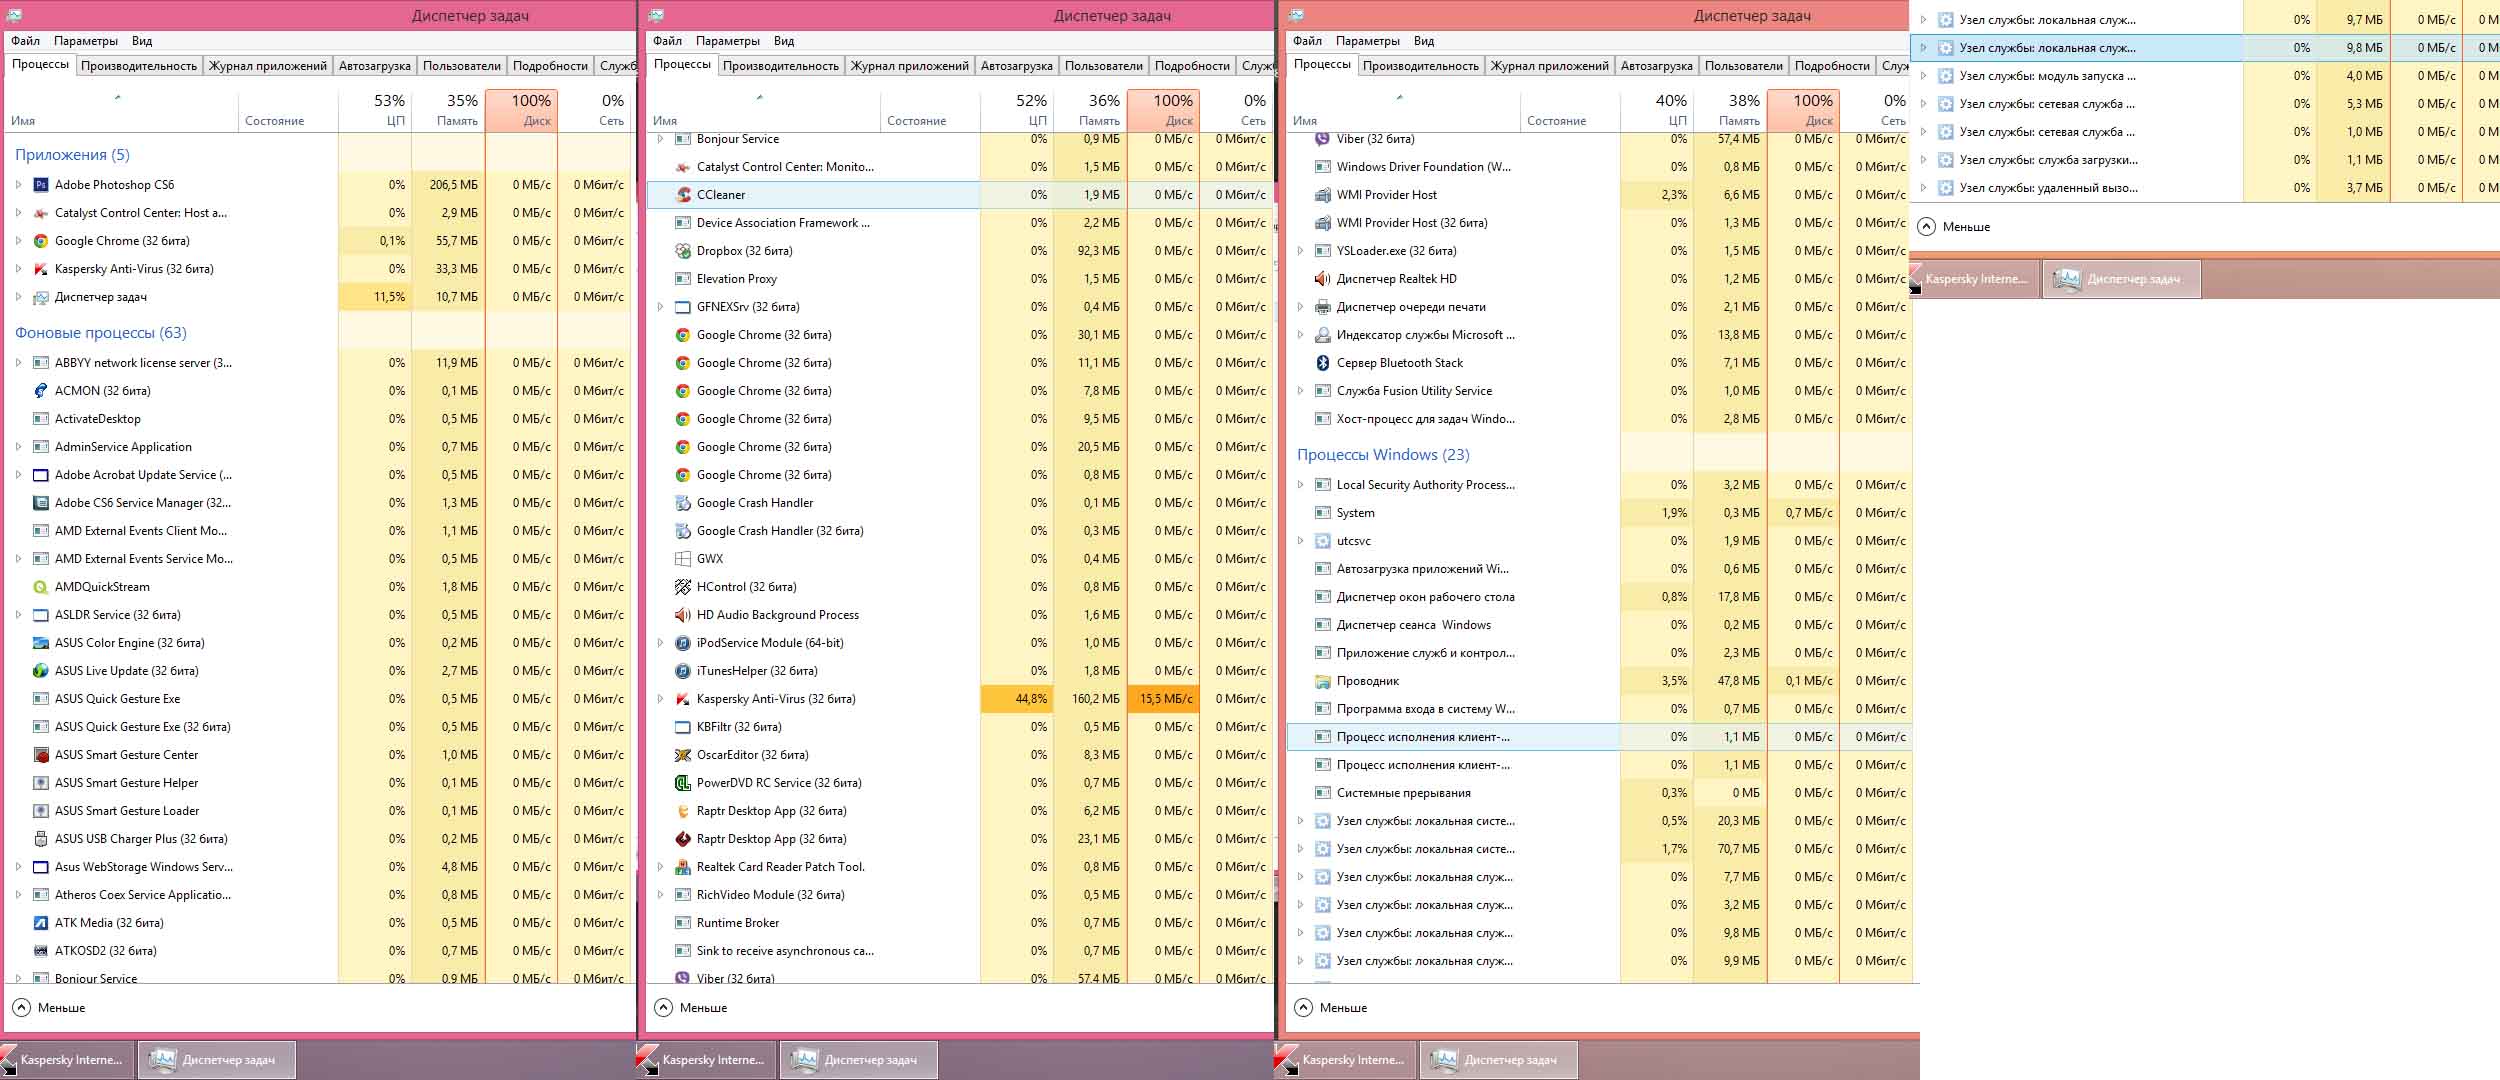Click the iTunesHelper process icon

coord(683,671)
